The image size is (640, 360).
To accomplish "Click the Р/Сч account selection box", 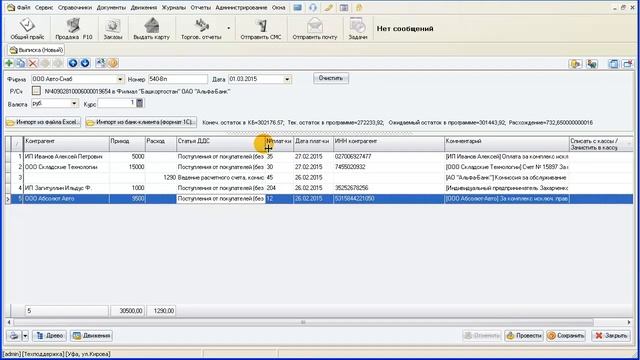I will pos(36,91).
